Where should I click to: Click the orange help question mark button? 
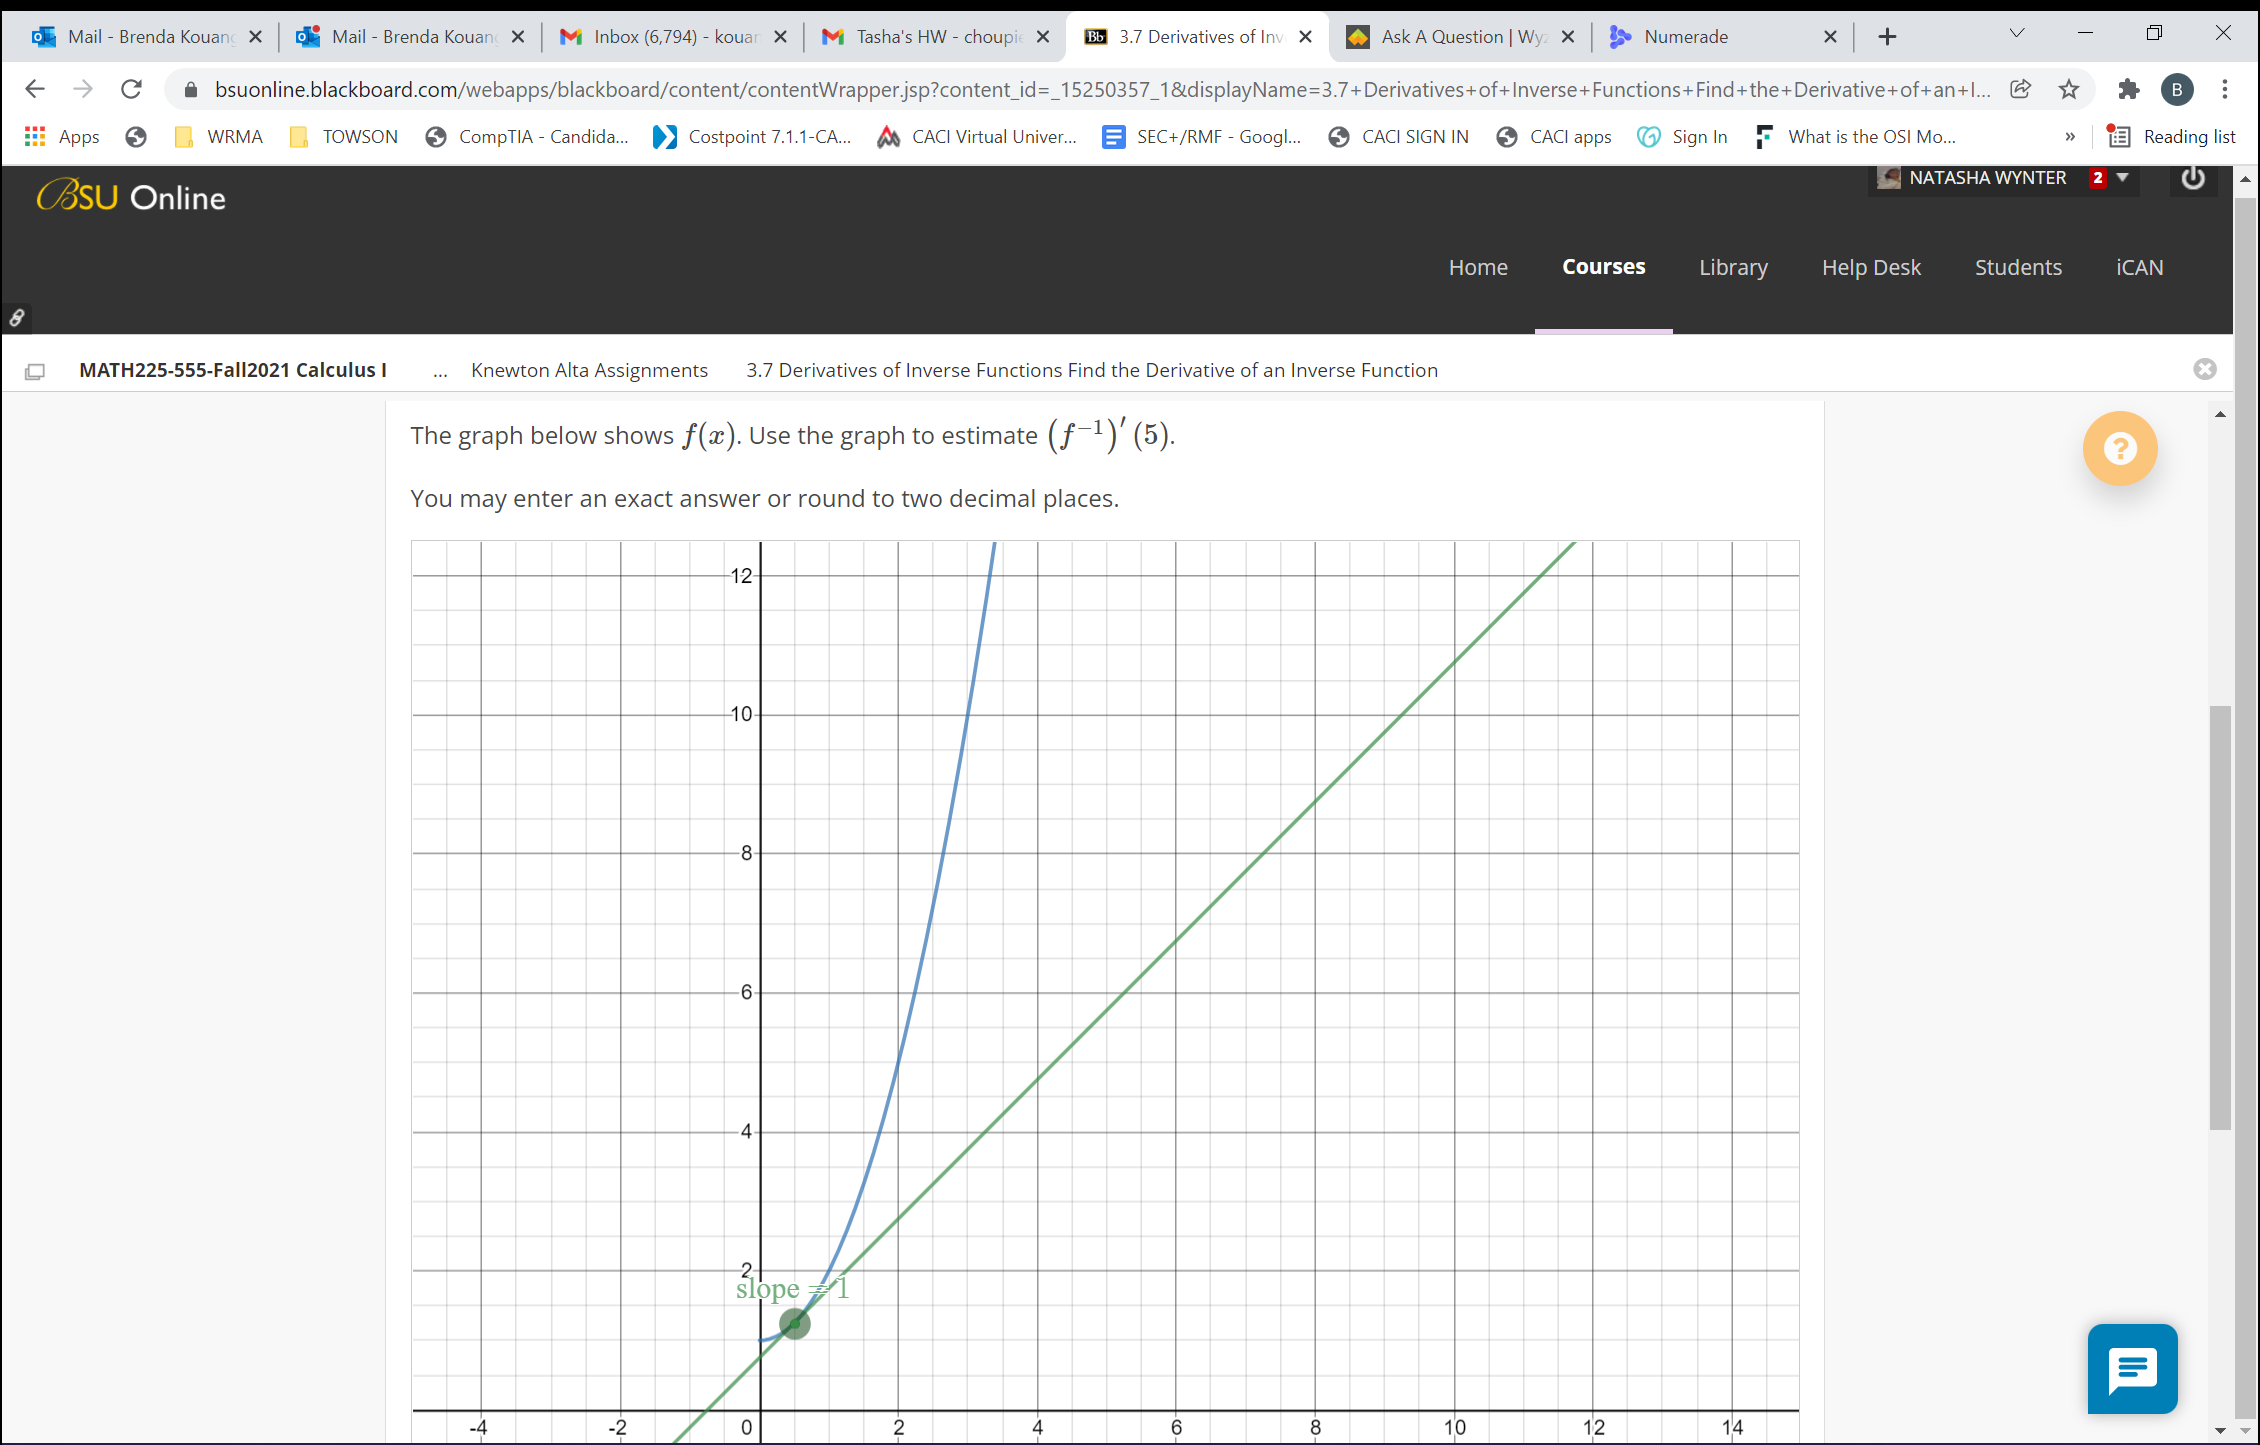pos(2120,449)
